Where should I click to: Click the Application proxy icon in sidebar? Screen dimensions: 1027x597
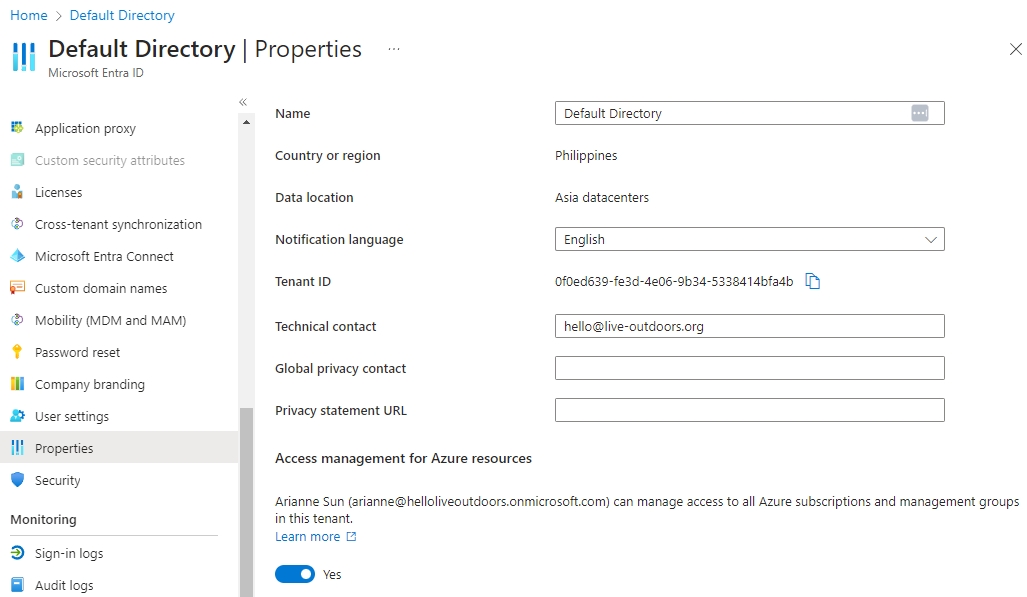pos(17,128)
